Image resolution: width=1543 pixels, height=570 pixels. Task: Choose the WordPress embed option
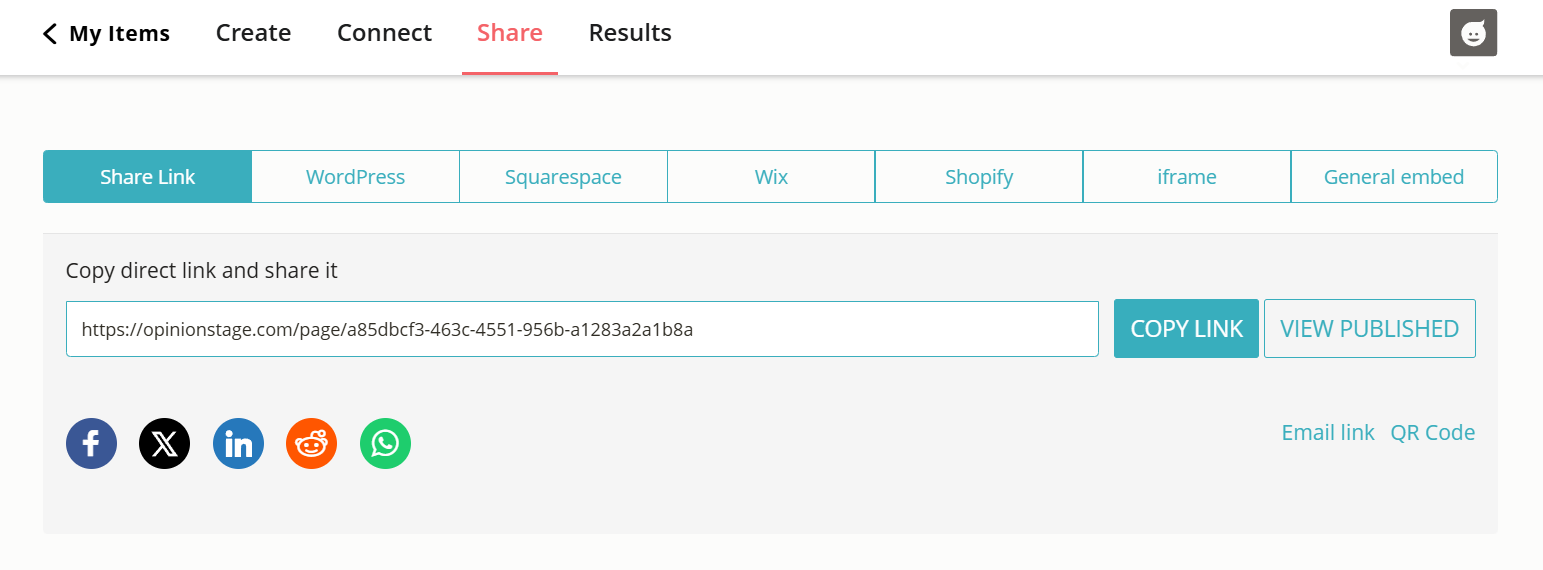click(355, 177)
